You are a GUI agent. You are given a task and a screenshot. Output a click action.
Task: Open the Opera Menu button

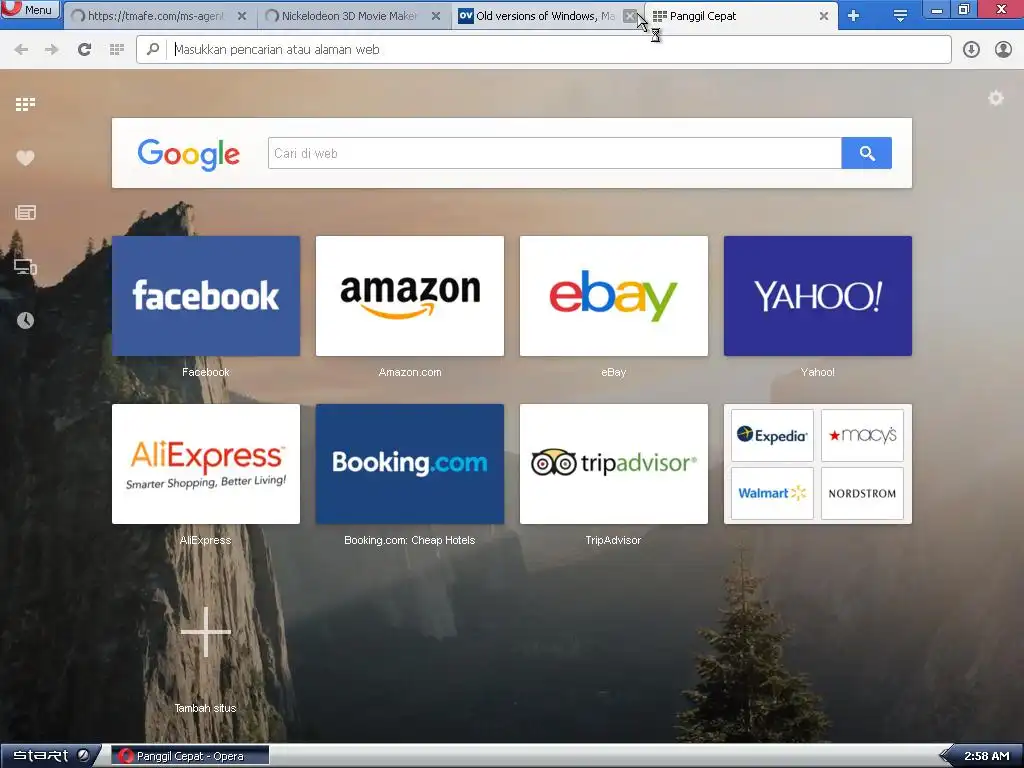point(30,9)
